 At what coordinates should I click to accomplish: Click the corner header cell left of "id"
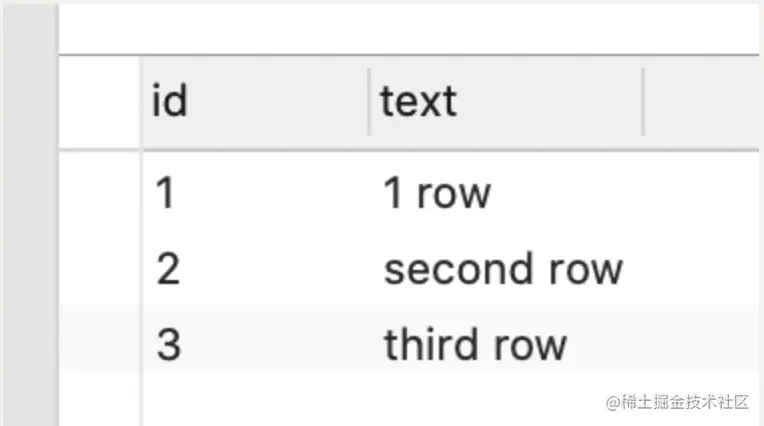coord(100,101)
